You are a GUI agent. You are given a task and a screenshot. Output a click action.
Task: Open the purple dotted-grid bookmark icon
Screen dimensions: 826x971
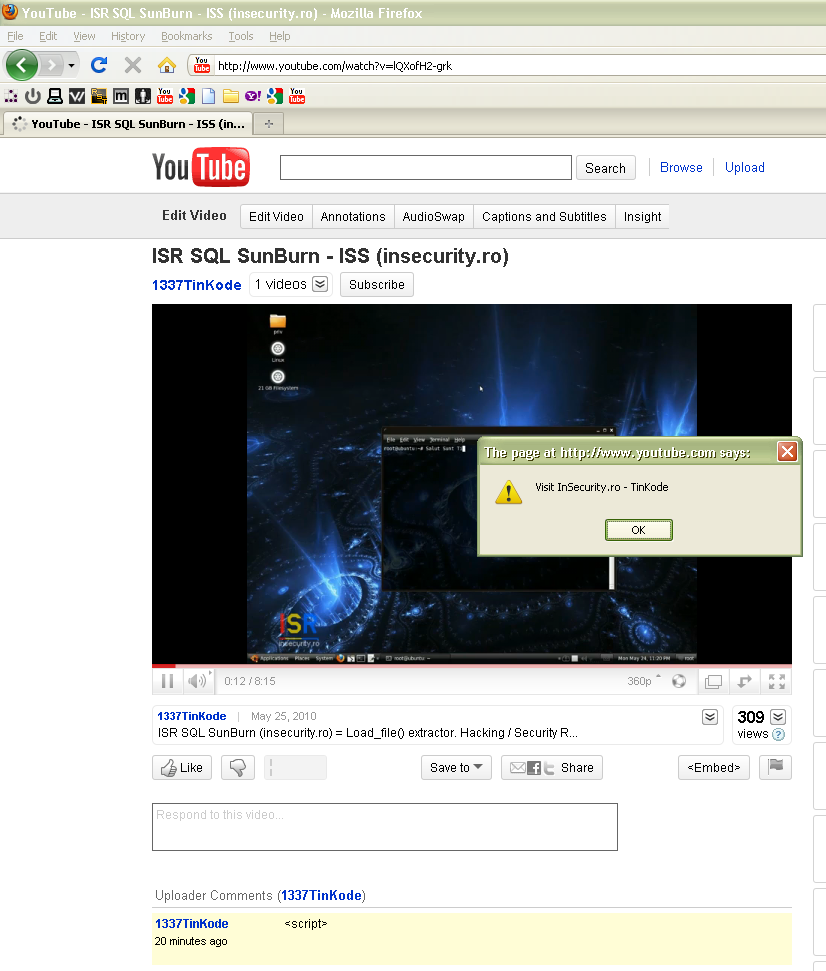(x=11, y=96)
